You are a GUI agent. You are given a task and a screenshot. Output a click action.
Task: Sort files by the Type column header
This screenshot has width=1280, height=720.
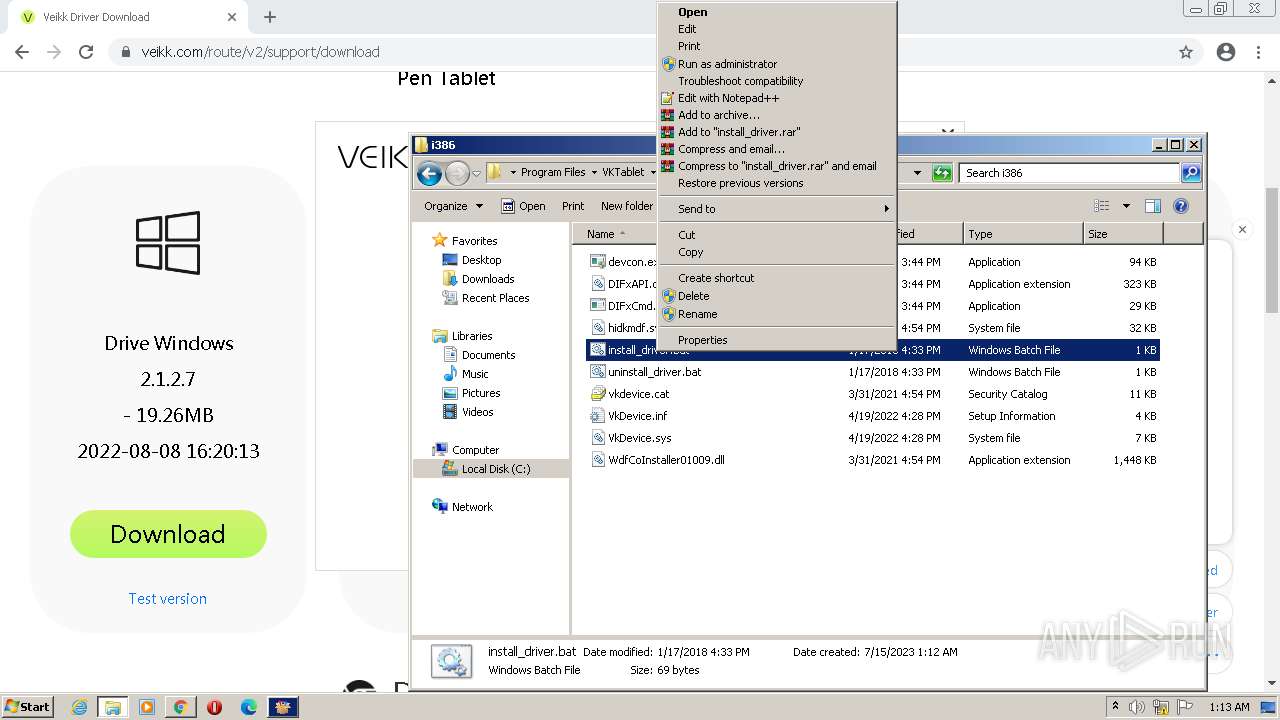point(1023,234)
